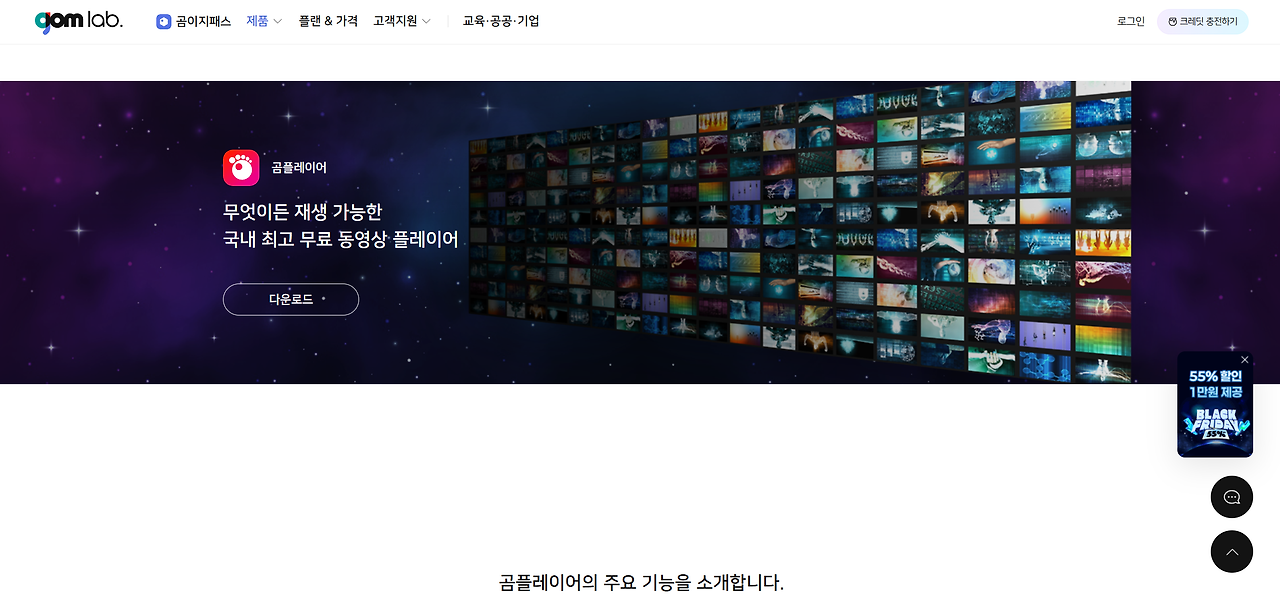Click the GOM Lab logo
Viewport: 1280px width, 595px height.
tap(78, 21)
